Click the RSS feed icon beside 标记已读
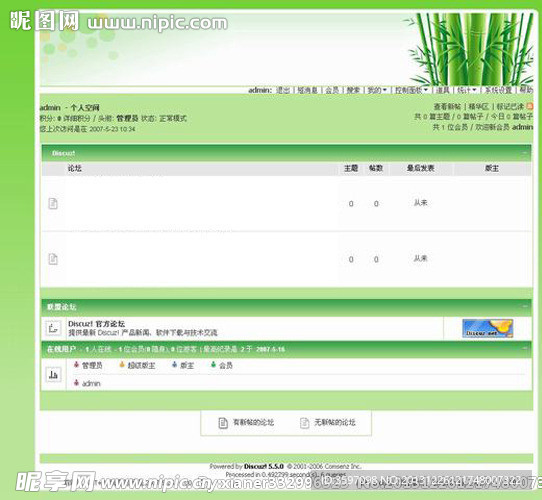 (530, 106)
